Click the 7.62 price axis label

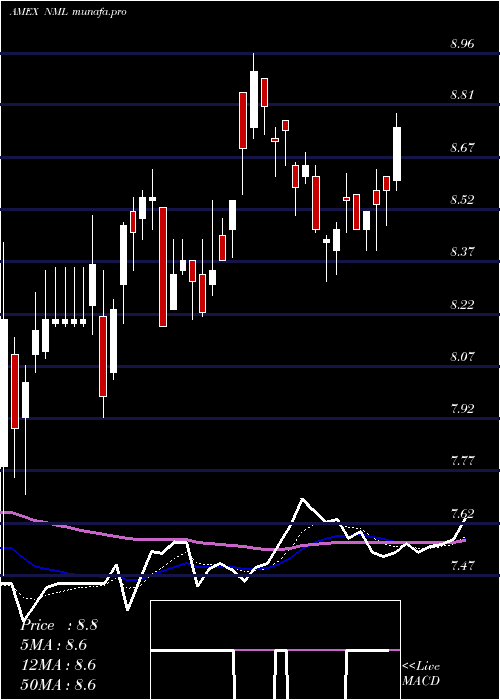(x=462, y=513)
